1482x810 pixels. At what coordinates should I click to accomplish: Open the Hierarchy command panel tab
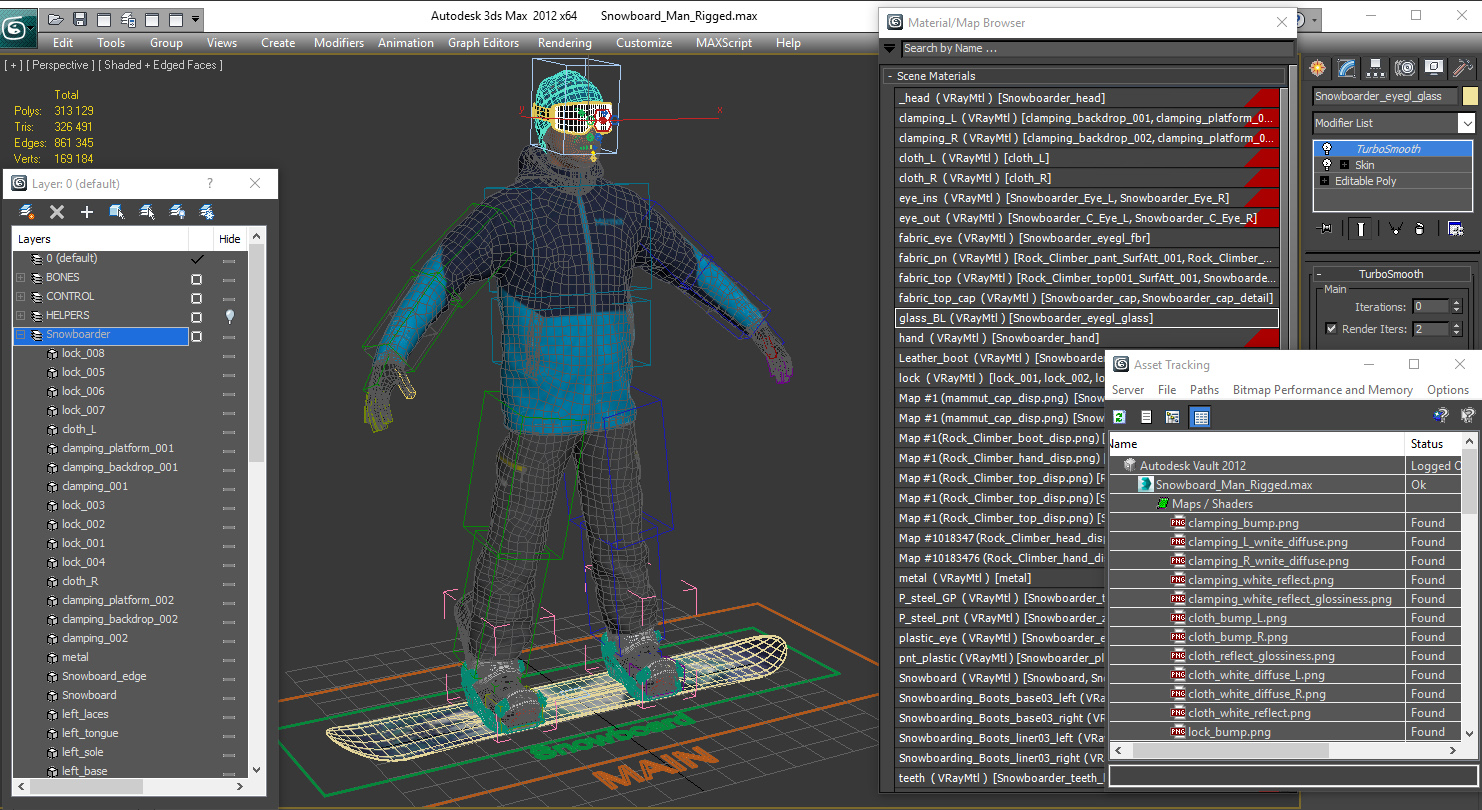click(x=1376, y=68)
